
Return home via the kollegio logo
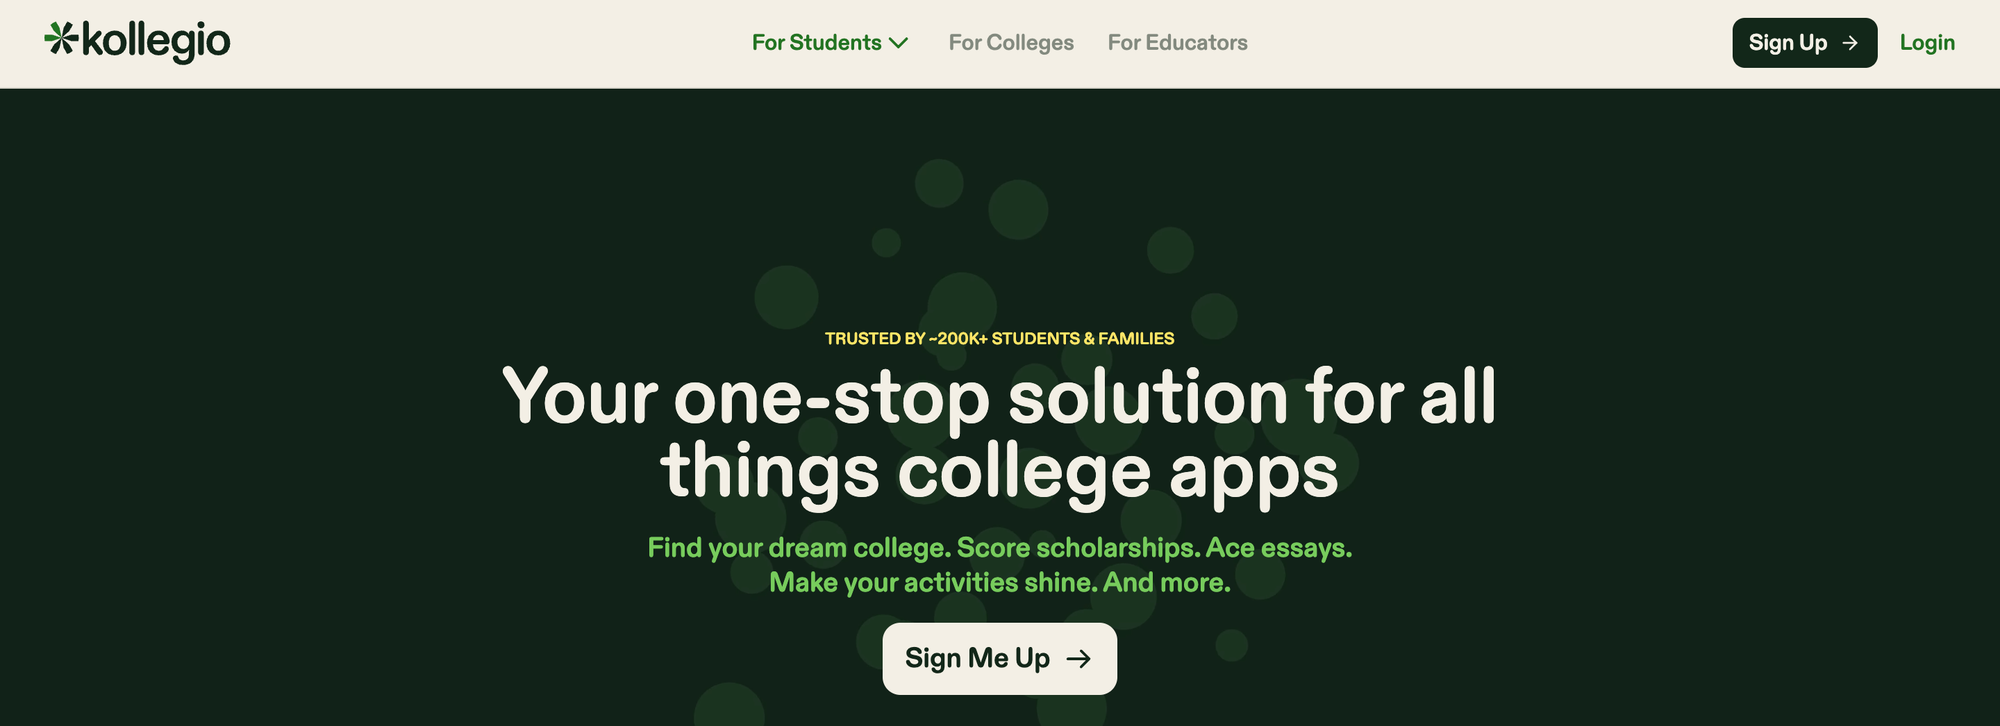pos(135,41)
